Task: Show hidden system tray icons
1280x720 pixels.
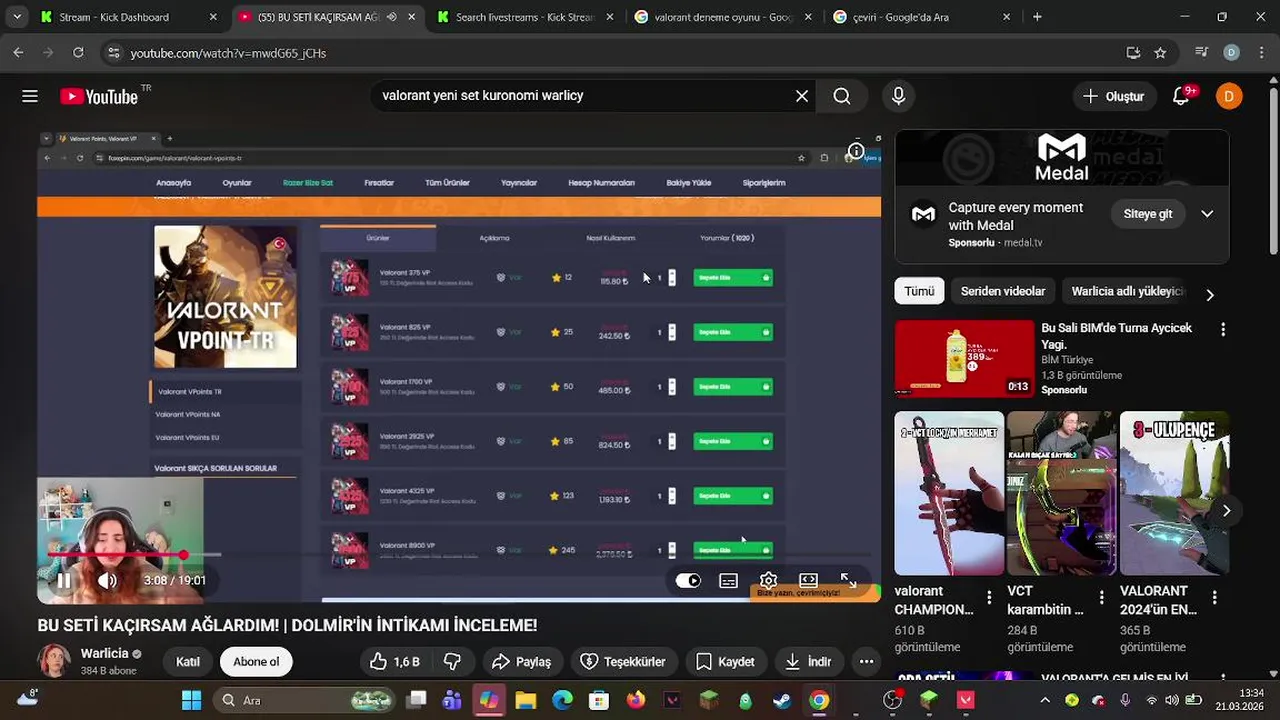Action: coord(1045,700)
